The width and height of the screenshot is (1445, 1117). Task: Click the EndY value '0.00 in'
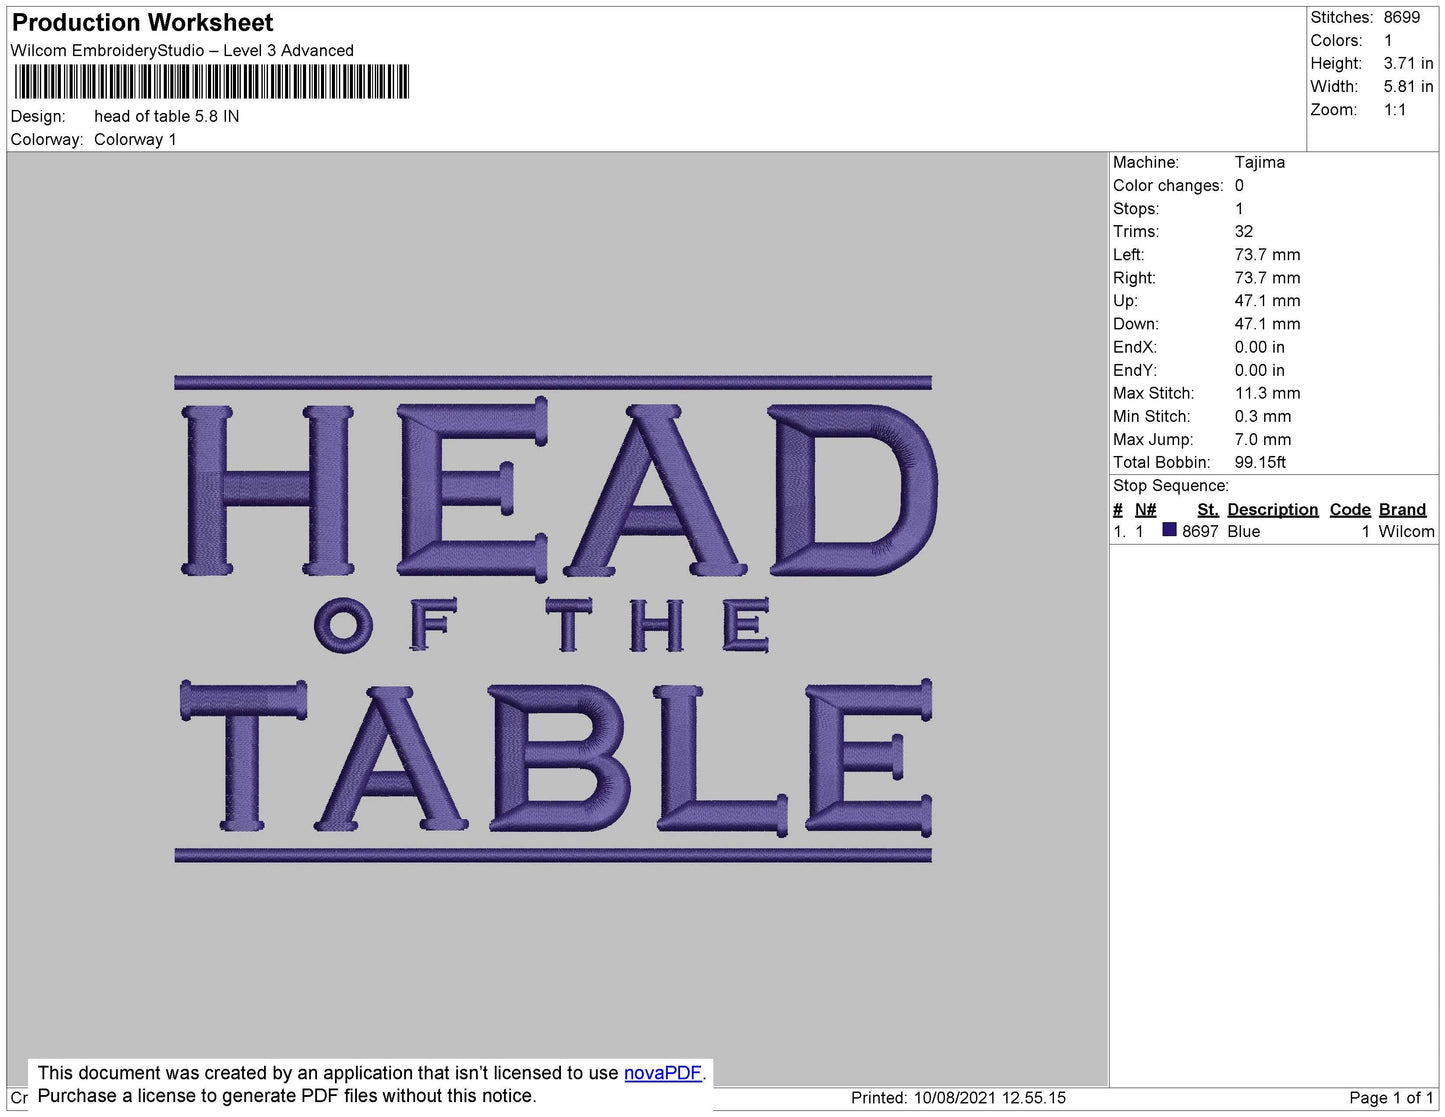[x=1260, y=370]
